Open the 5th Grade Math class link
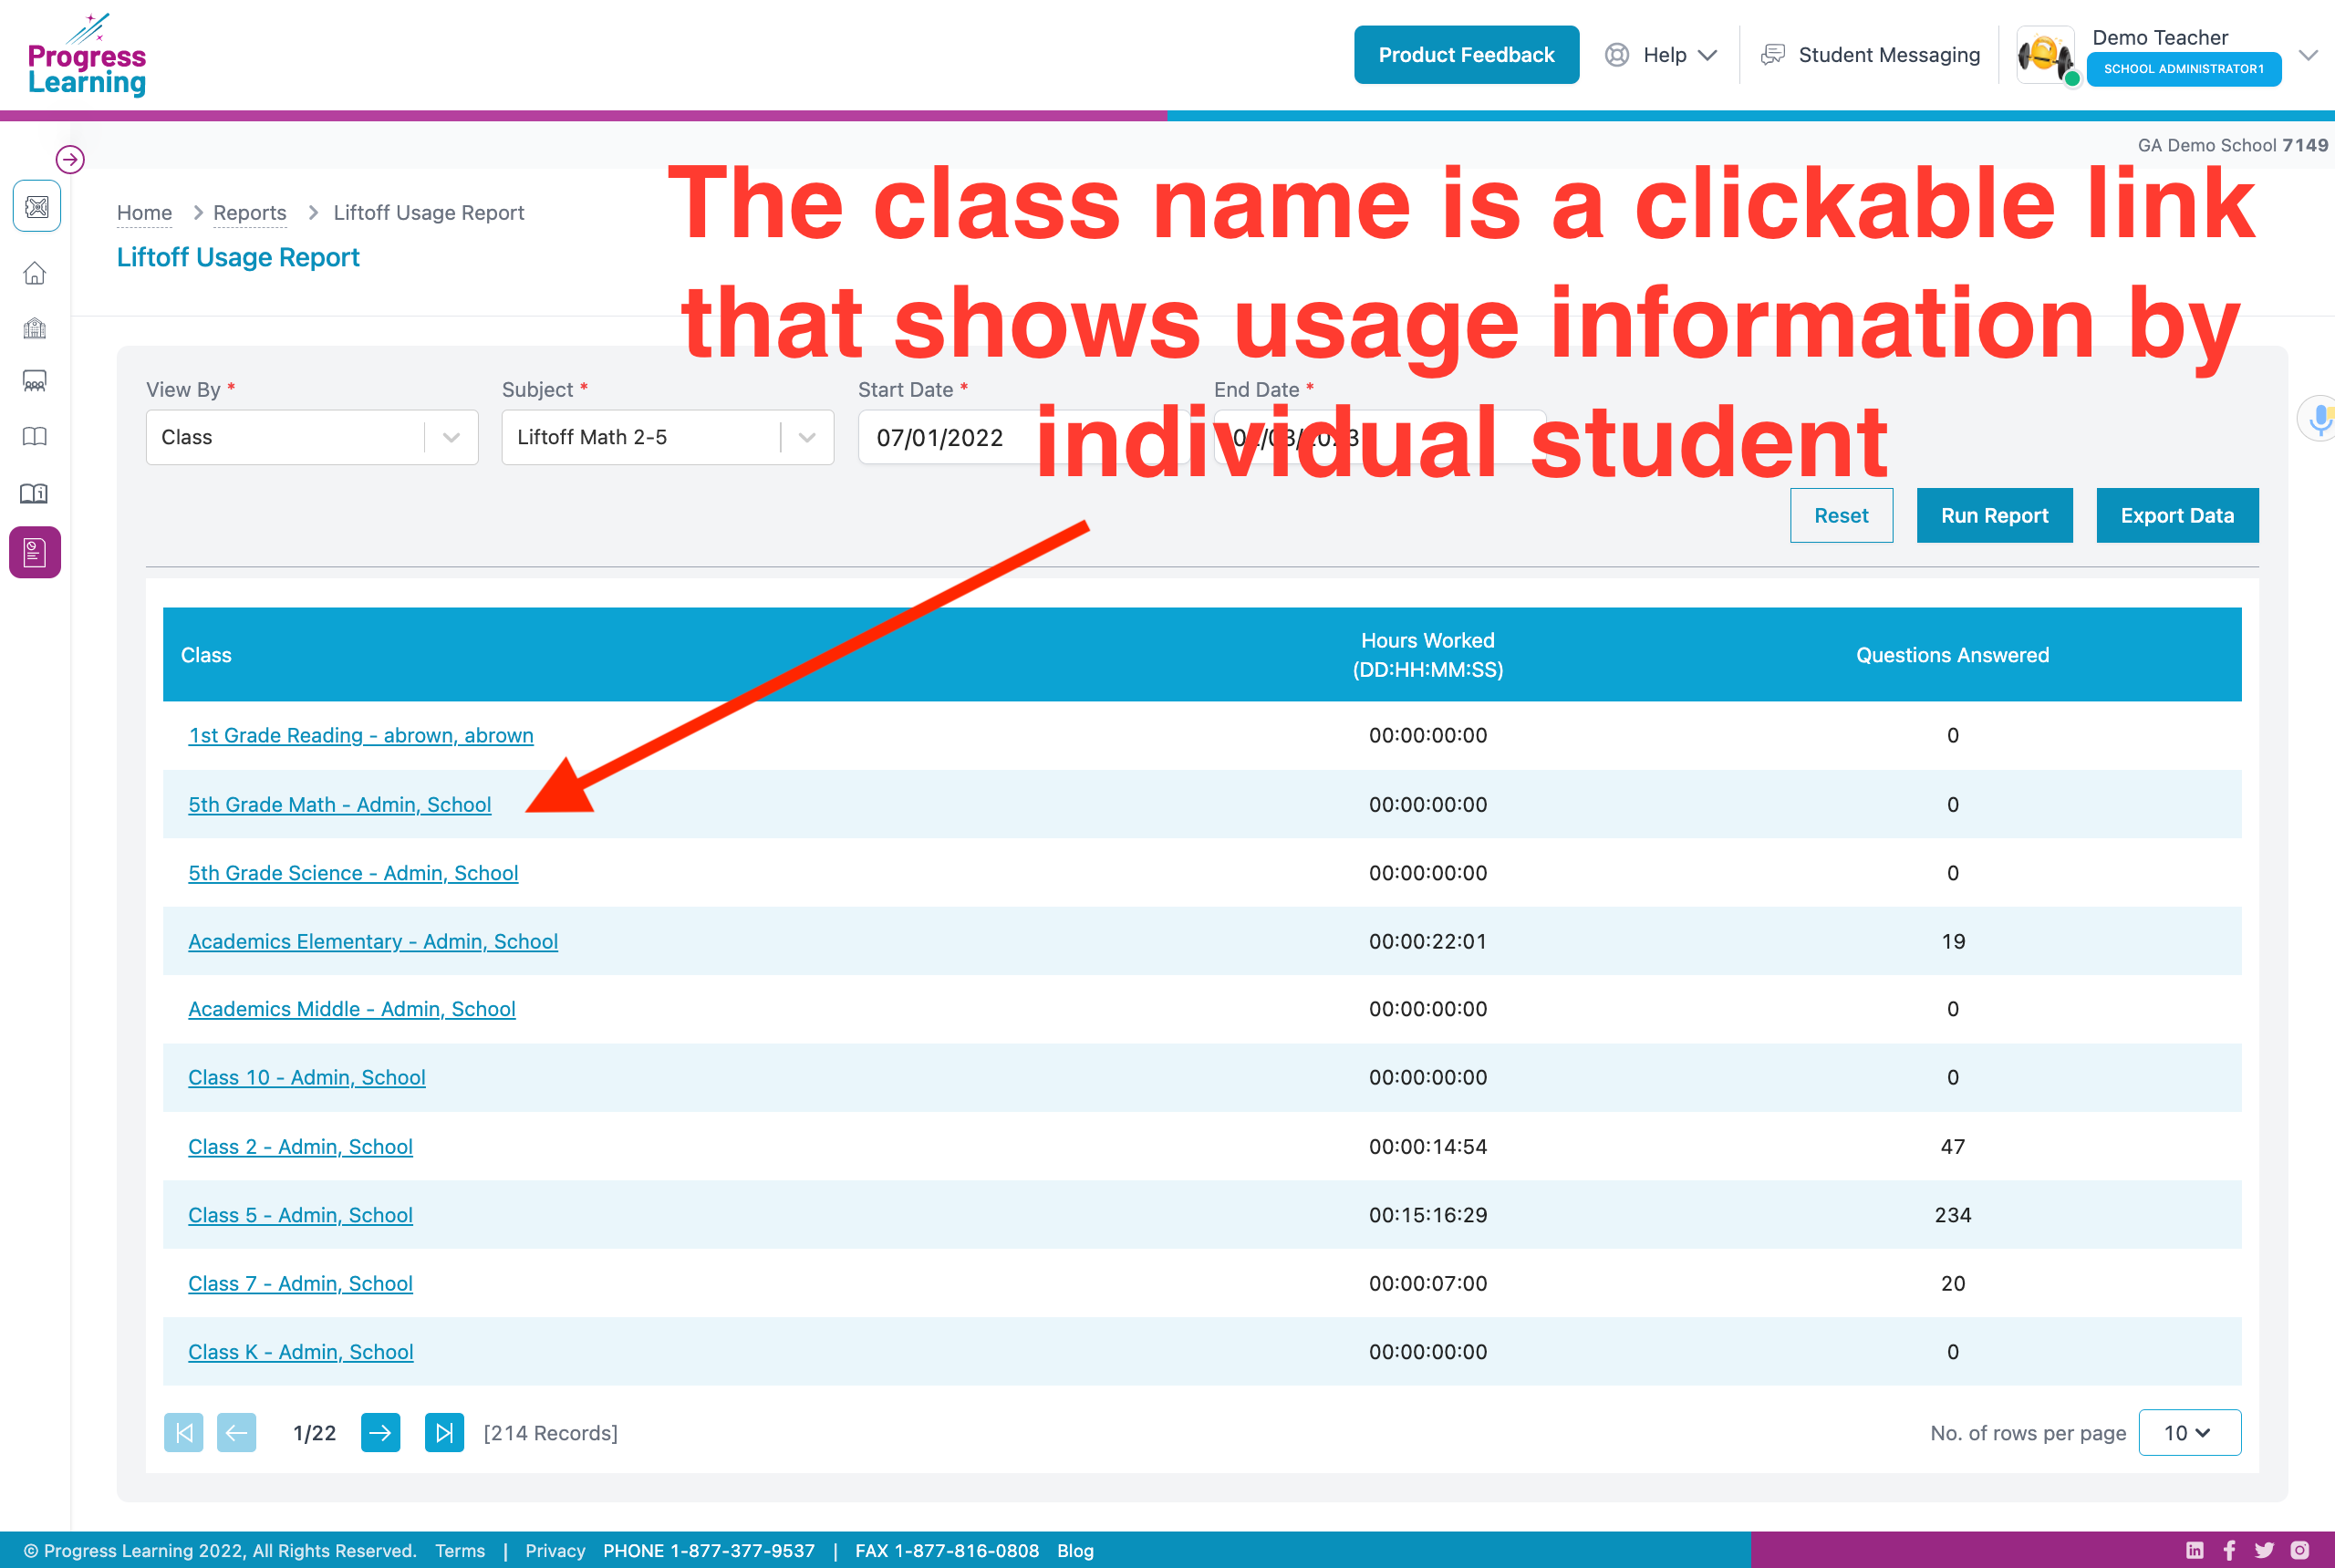Image resolution: width=2335 pixels, height=1568 pixels. point(339,805)
